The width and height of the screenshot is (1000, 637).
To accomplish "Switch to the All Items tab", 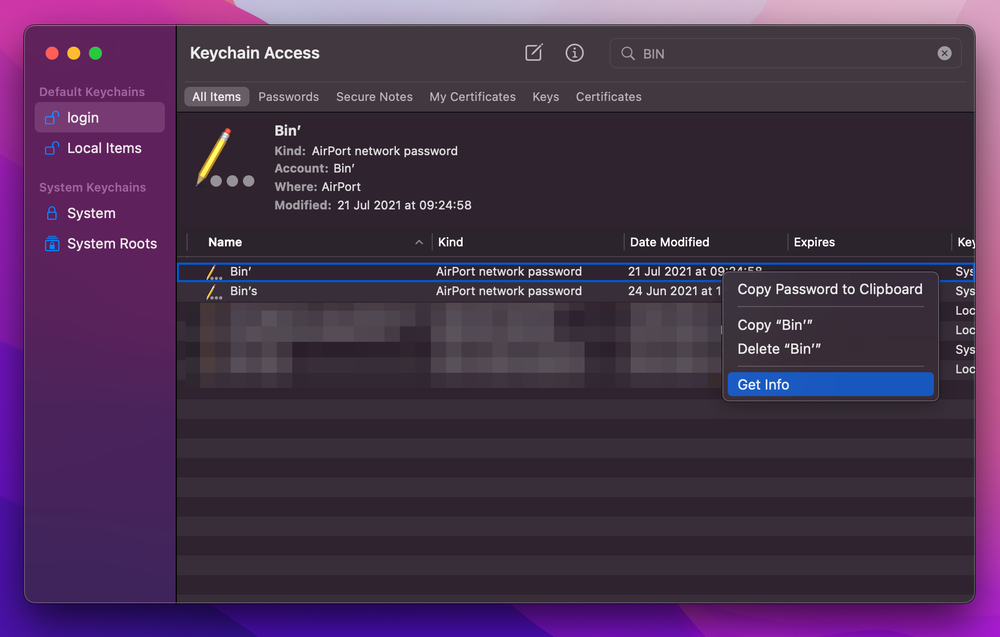I will (216, 97).
